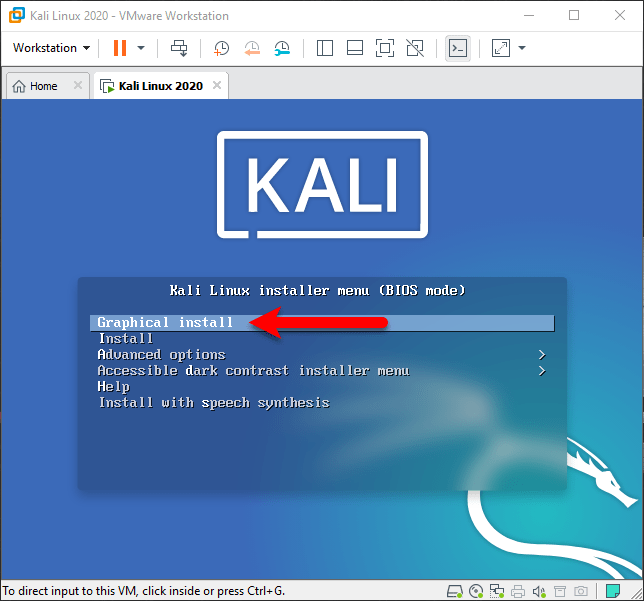Toggle the thumbnail bar view

354,48
